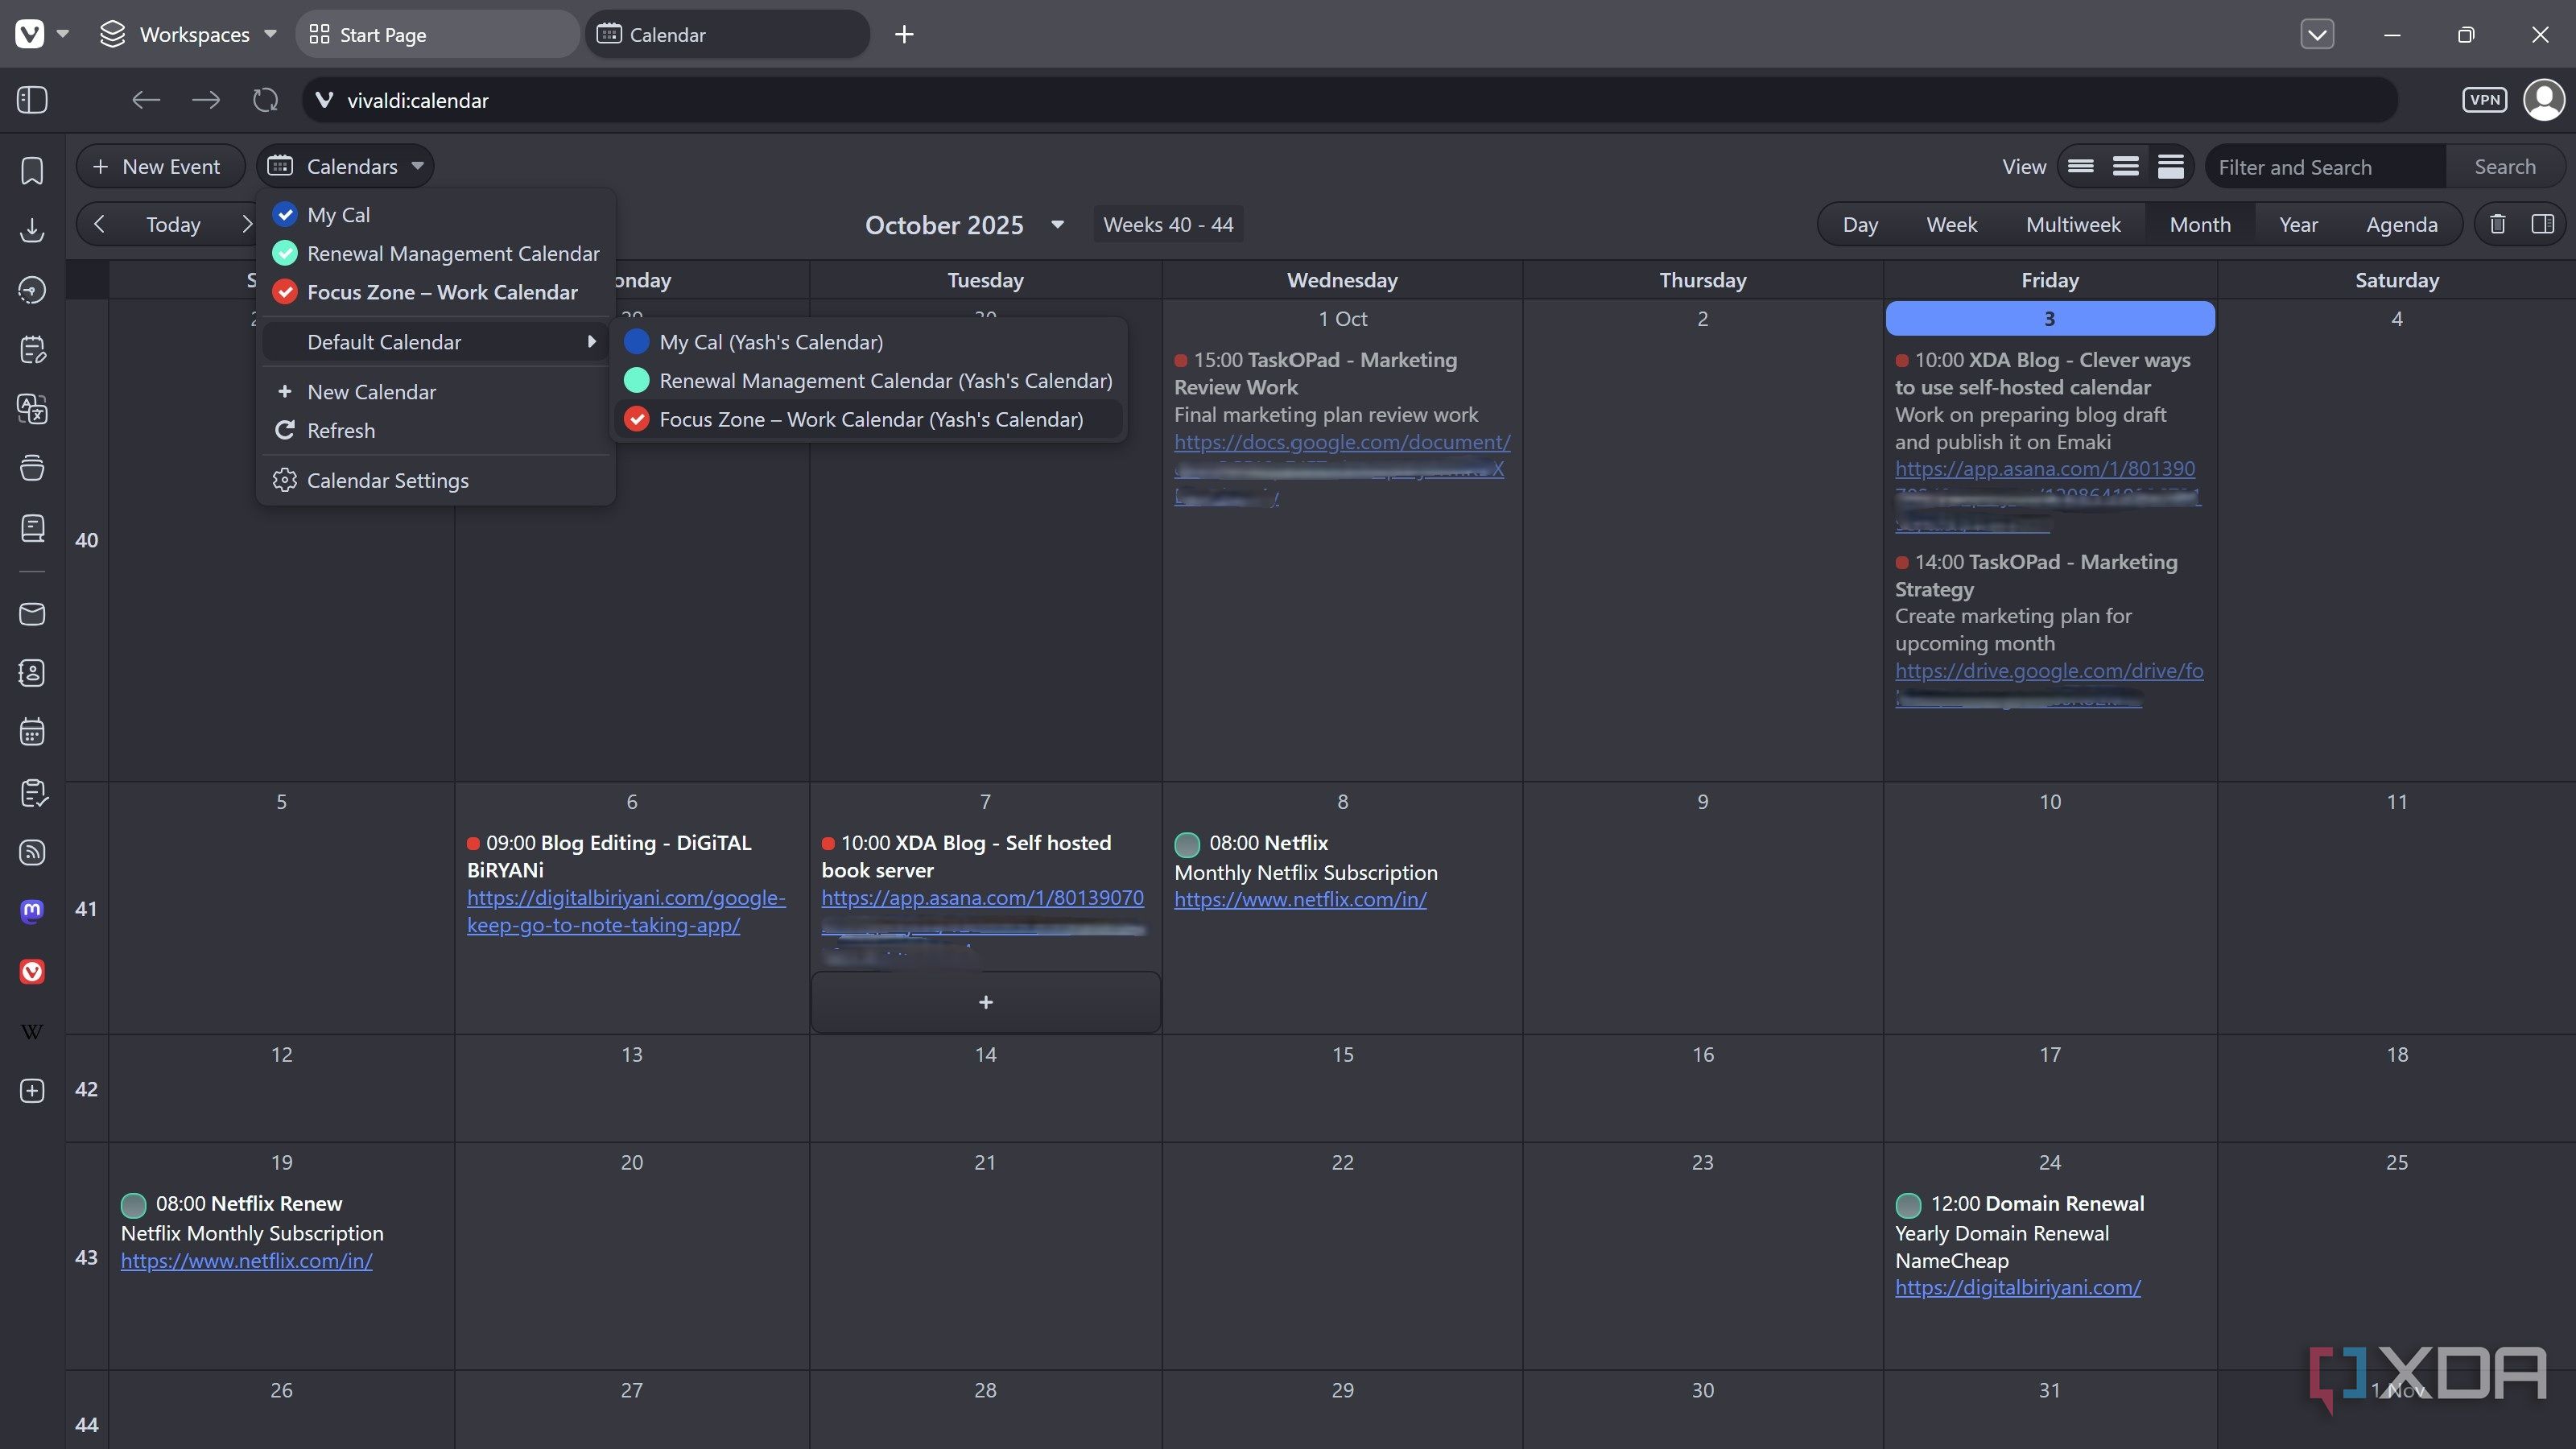Open the Mastodon web panel
The height and width of the screenshot is (1449, 2576).
tap(32, 911)
